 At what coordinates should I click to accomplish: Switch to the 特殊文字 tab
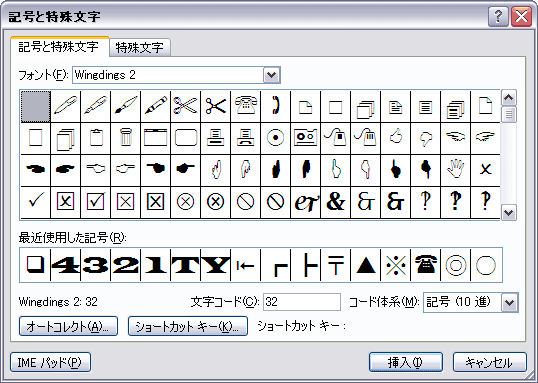[140, 48]
